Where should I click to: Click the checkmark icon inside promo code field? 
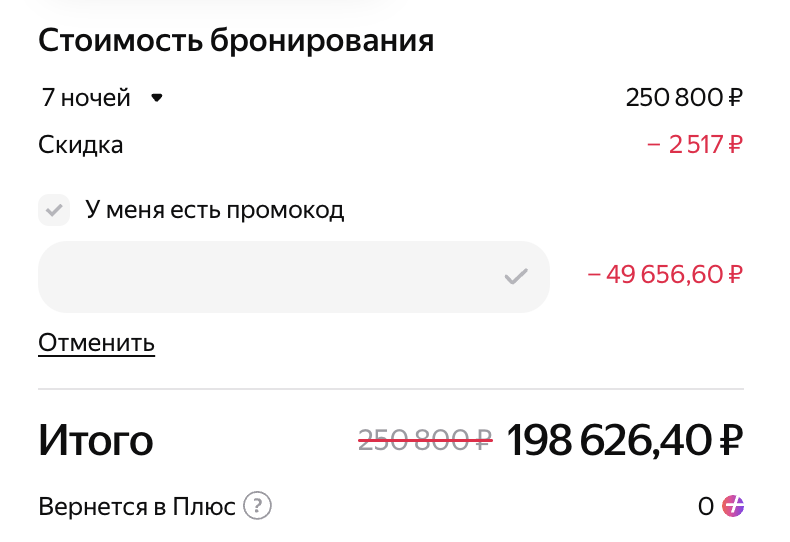[x=515, y=276]
